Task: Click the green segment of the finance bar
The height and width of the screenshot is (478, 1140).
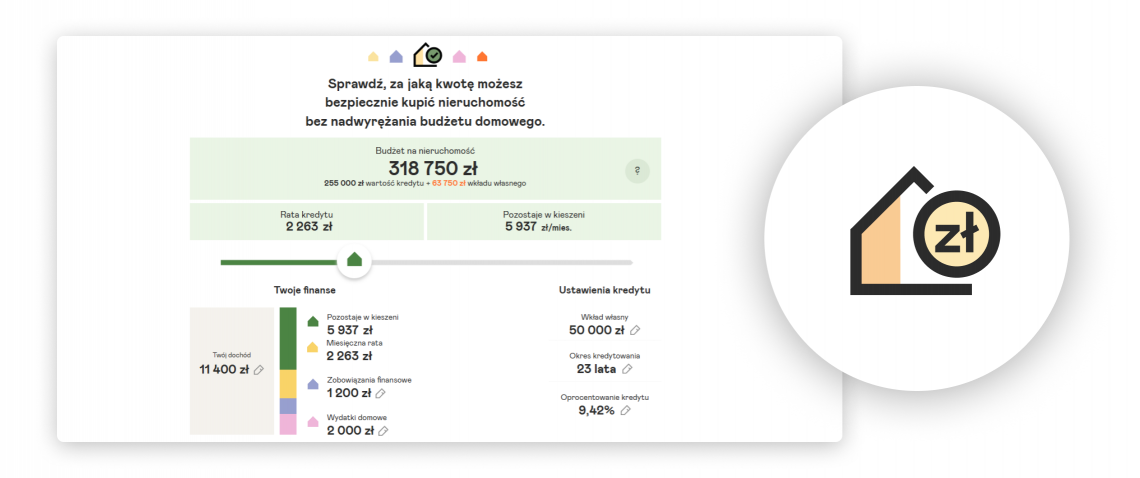Action: pos(288,338)
